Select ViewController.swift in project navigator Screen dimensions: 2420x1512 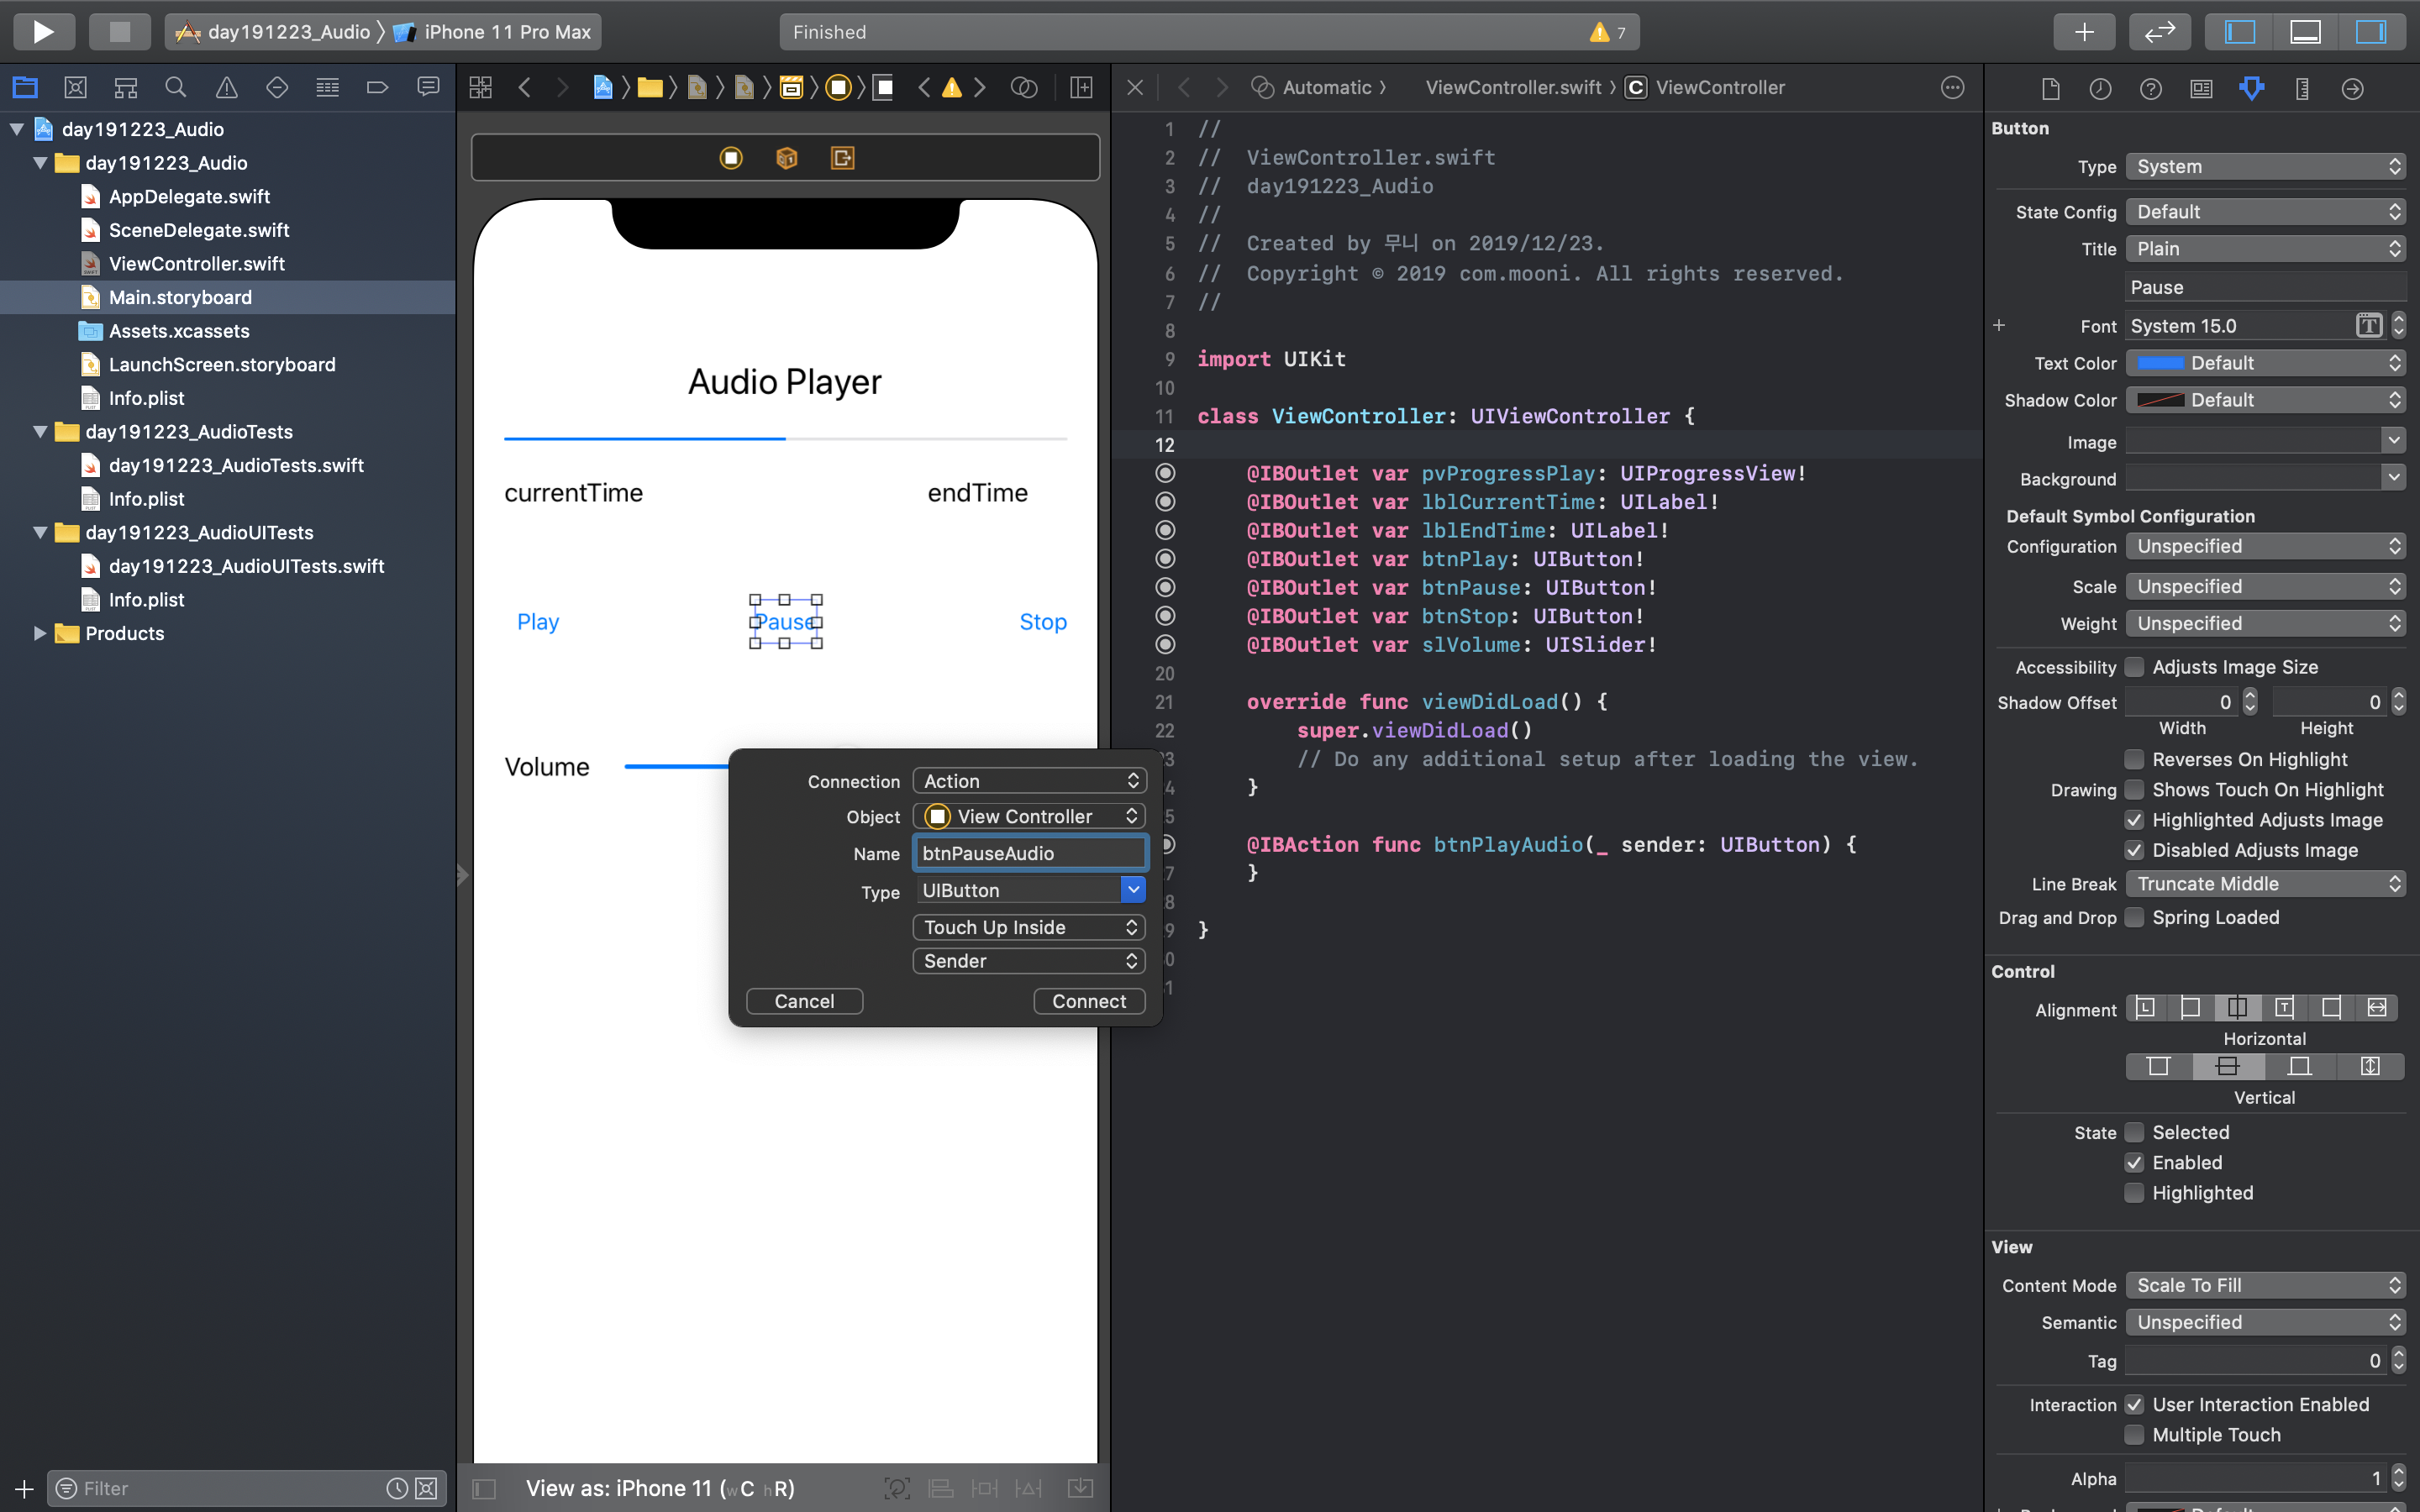196,264
